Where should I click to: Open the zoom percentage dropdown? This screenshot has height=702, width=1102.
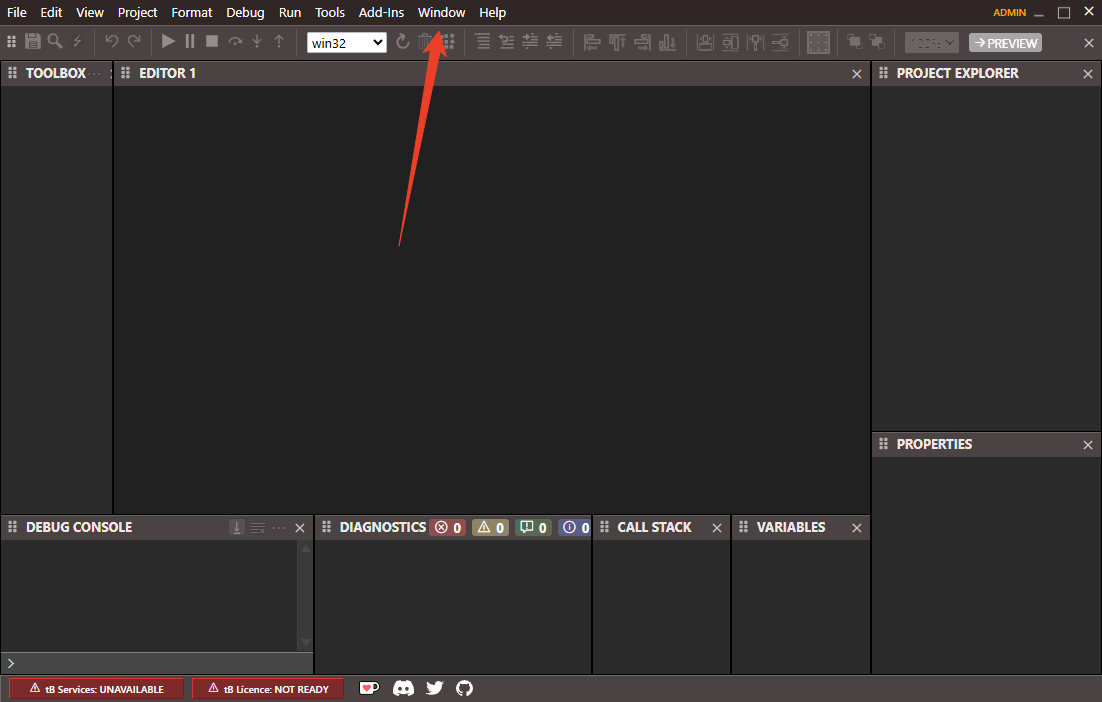[931, 42]
